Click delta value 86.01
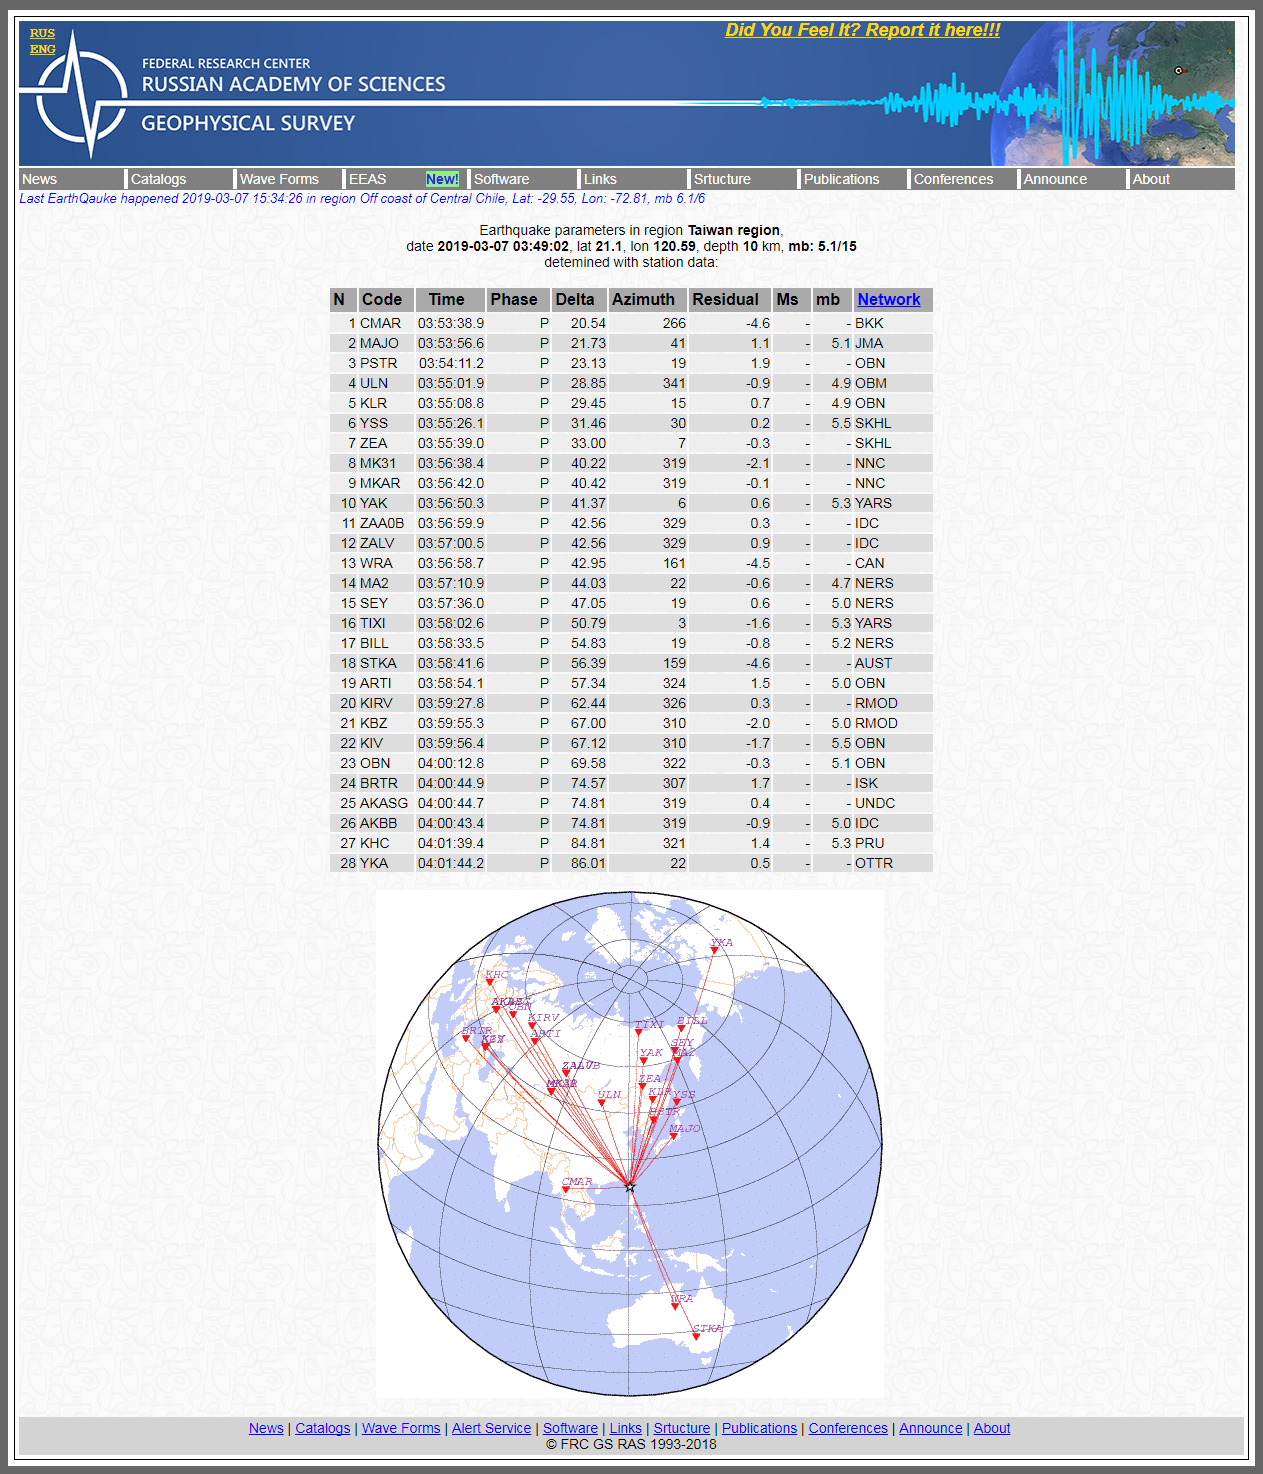This screenshot has width=1263, height=1474. coord(588,863)
